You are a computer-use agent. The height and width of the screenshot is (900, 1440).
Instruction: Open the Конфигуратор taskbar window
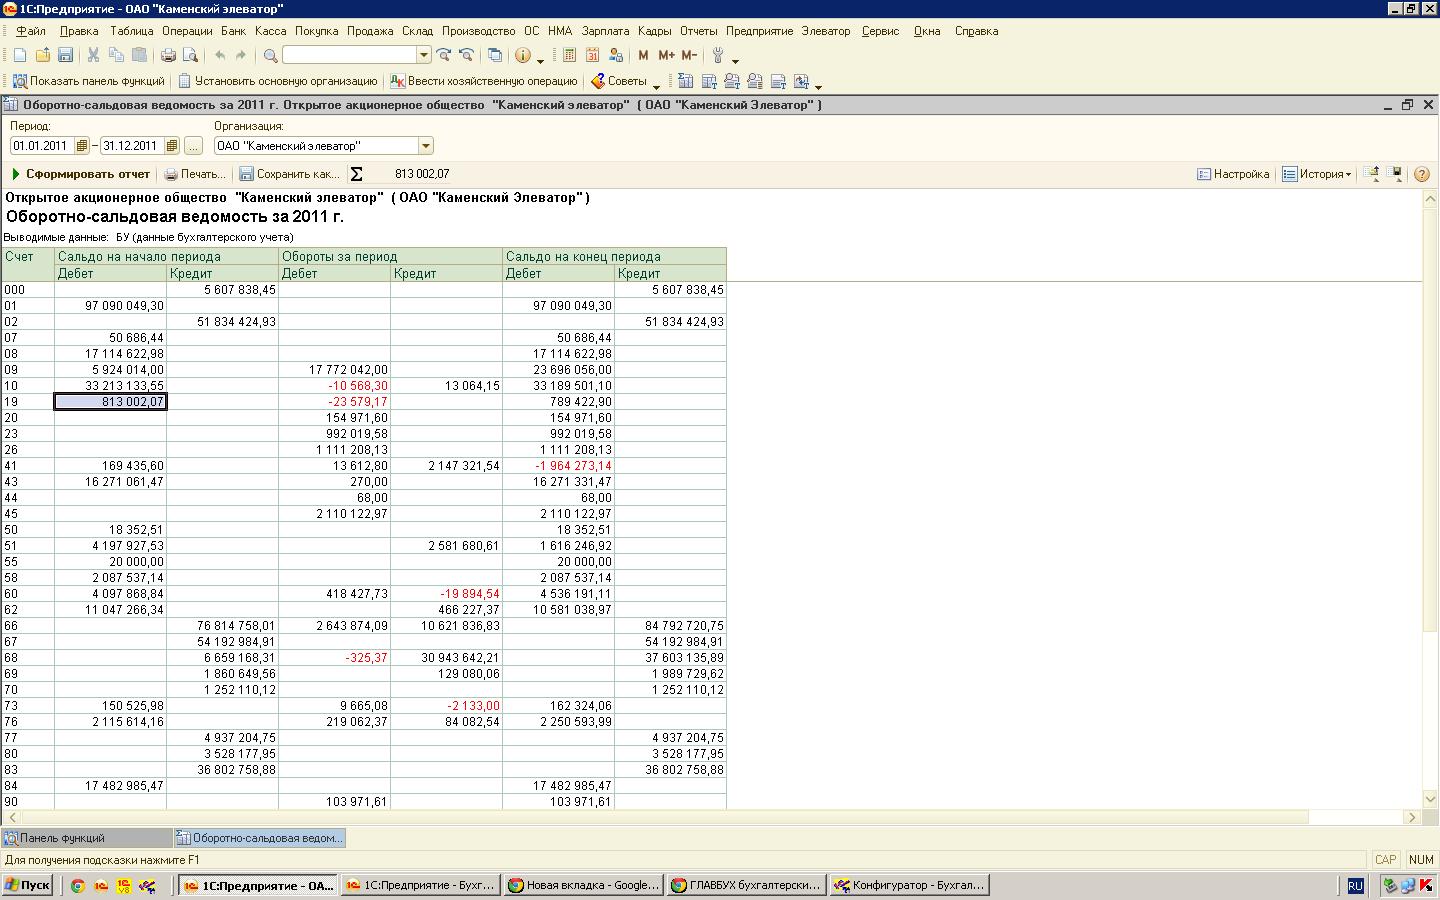tap(909, 885)
